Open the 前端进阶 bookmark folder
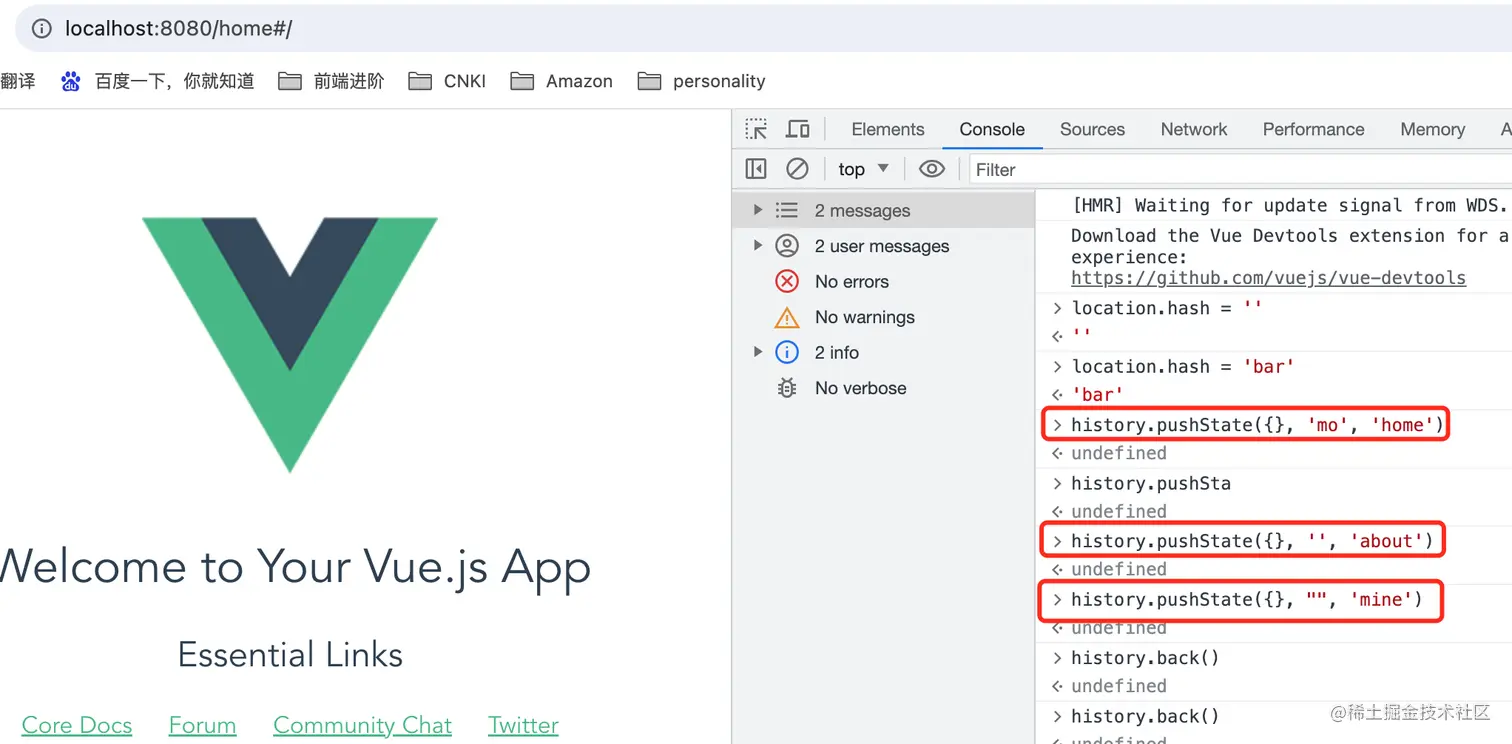 [x=331, y=81]
